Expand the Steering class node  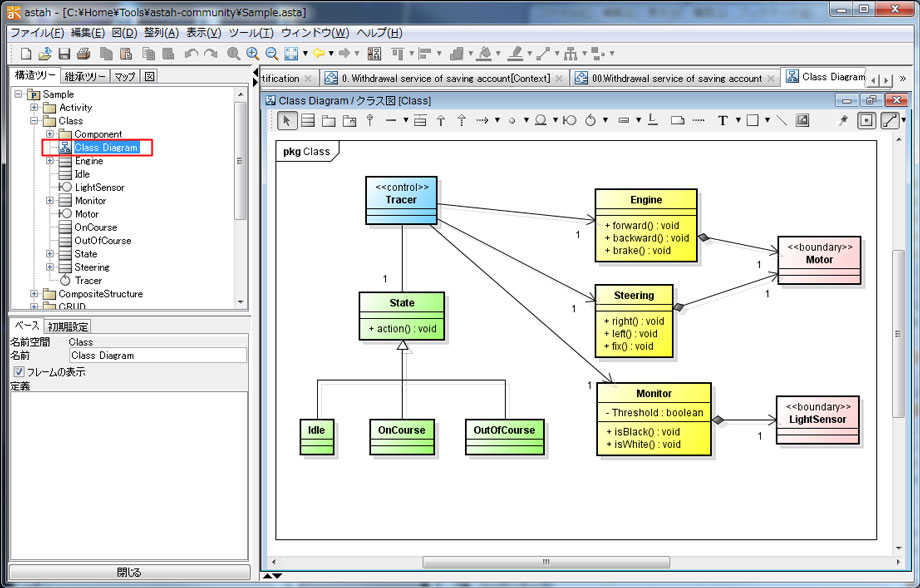point(50,268)
